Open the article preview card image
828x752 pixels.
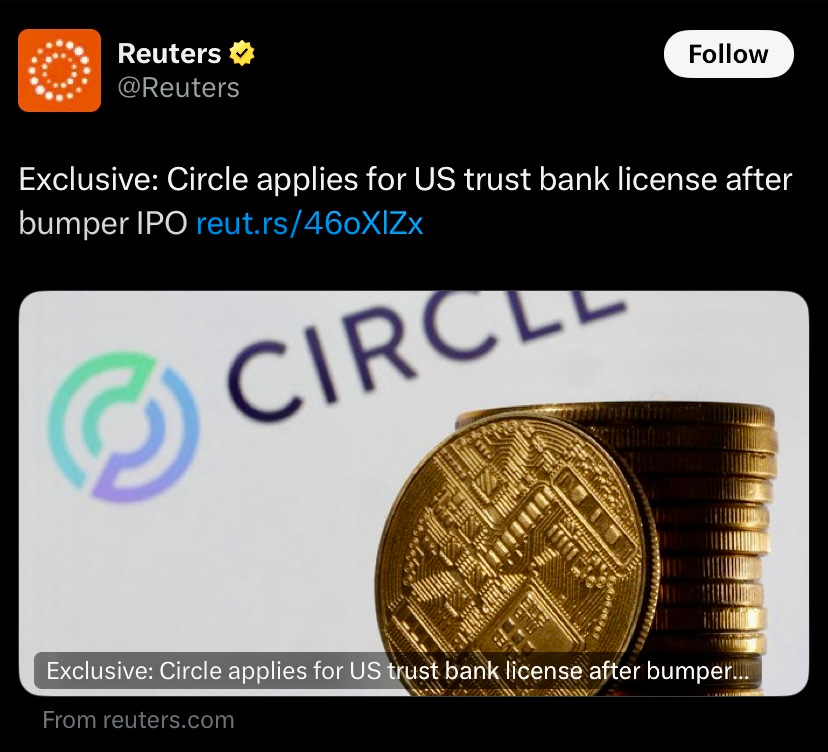[413, 493]
